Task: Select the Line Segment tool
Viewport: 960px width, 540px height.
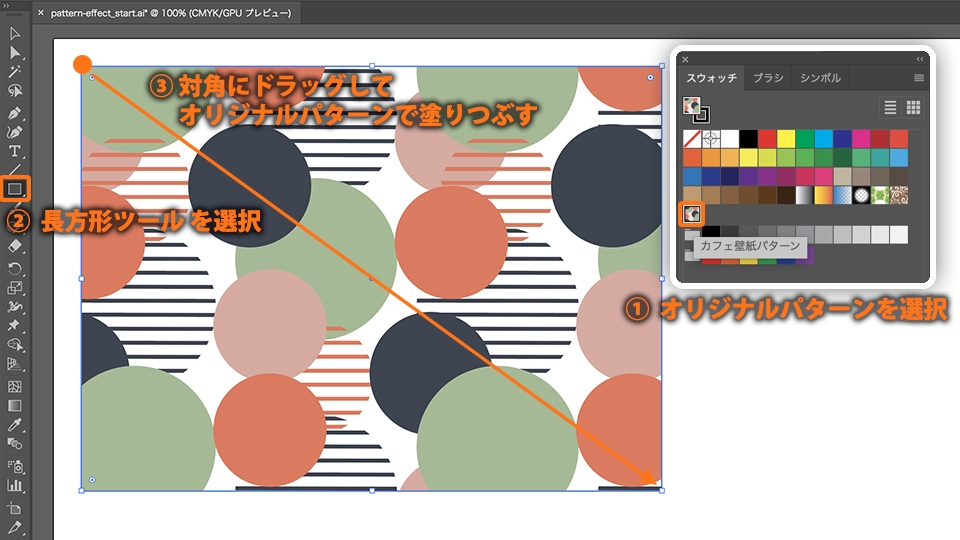Action: point(15,170)
